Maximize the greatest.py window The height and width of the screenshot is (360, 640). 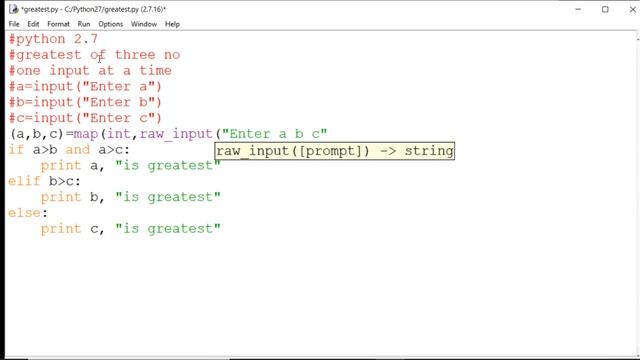coord(605,9)
